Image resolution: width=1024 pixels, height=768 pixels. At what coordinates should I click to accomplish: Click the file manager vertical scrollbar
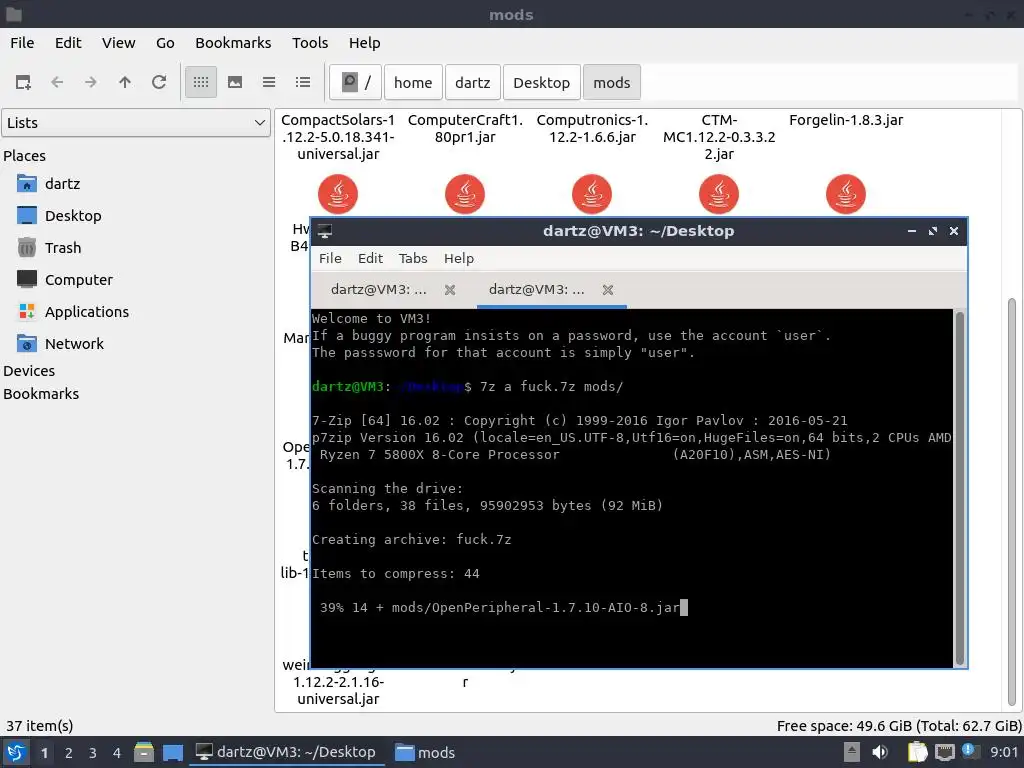[x=1013, y=503]
